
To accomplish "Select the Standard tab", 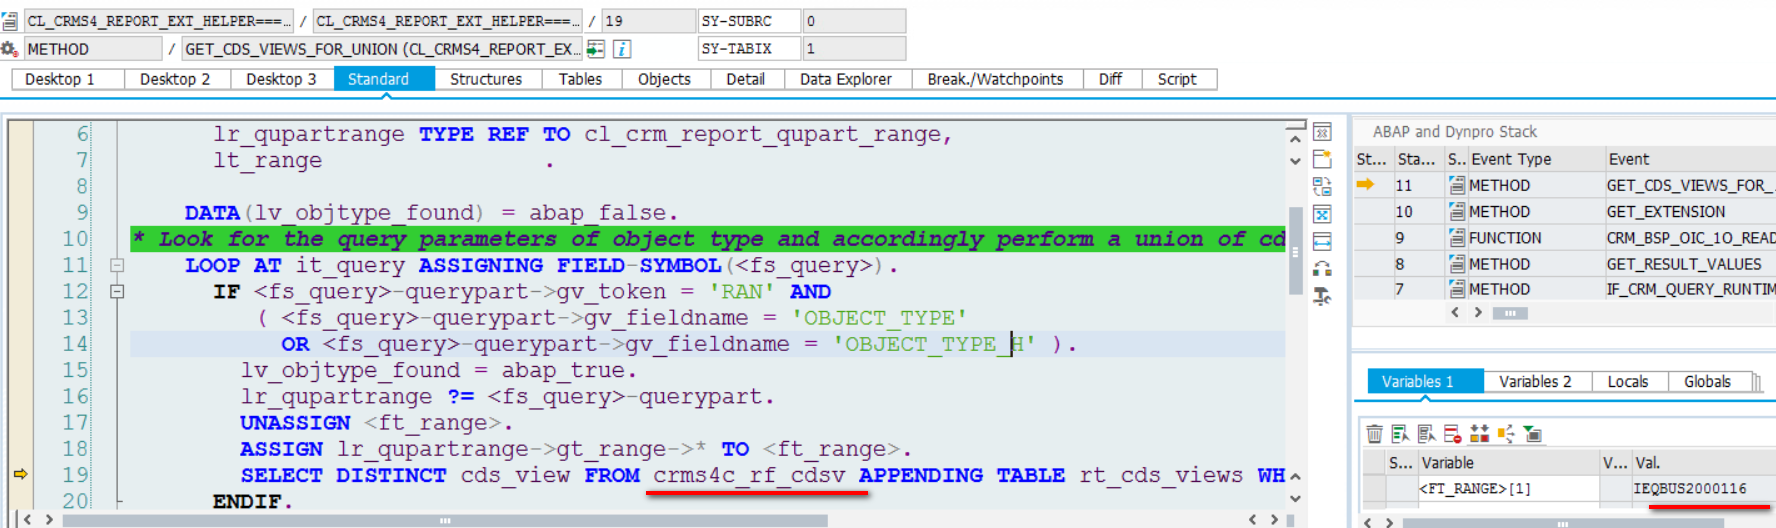I will [x=384, y=79].
